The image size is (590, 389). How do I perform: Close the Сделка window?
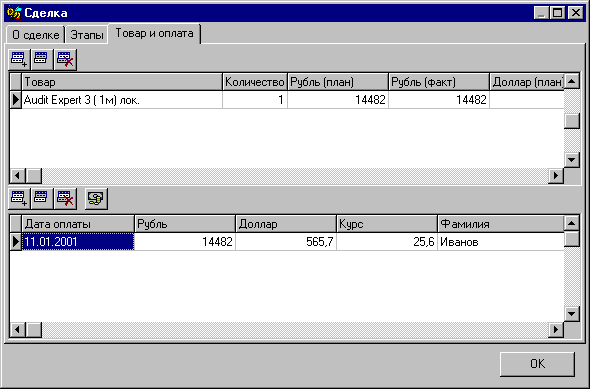(x=576, y=13)
